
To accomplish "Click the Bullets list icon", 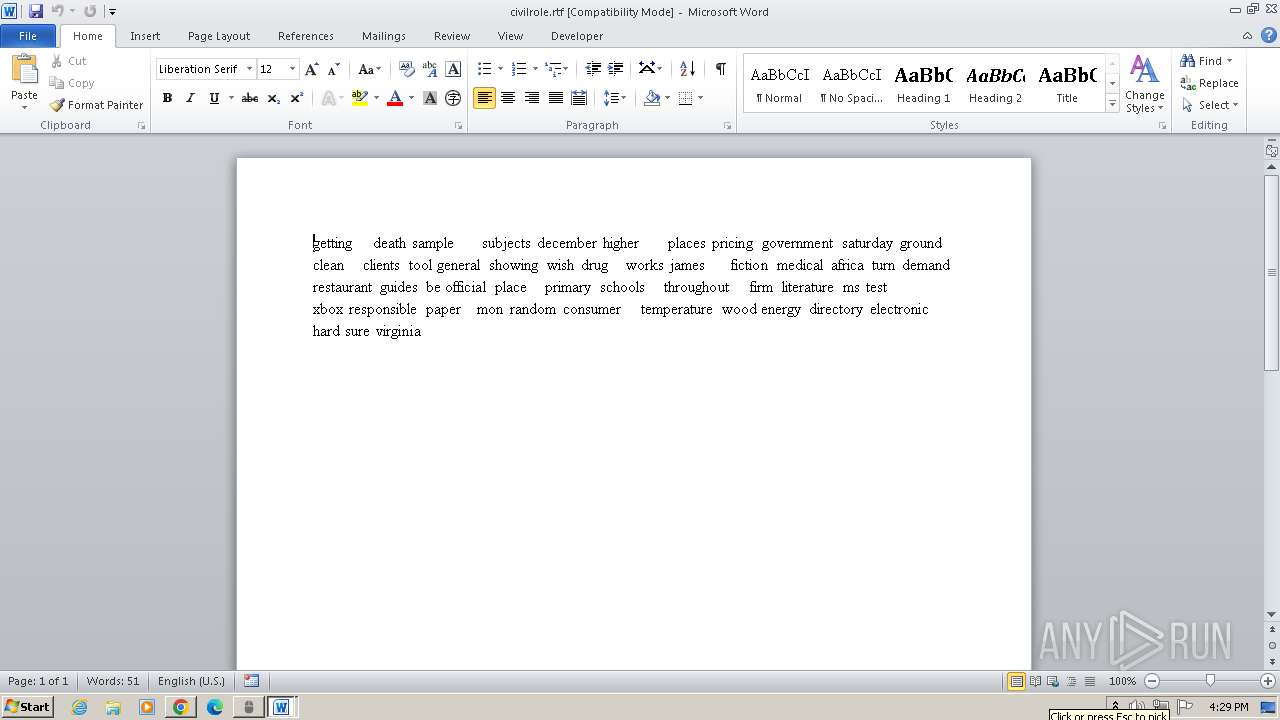I will tap(484, 69).
